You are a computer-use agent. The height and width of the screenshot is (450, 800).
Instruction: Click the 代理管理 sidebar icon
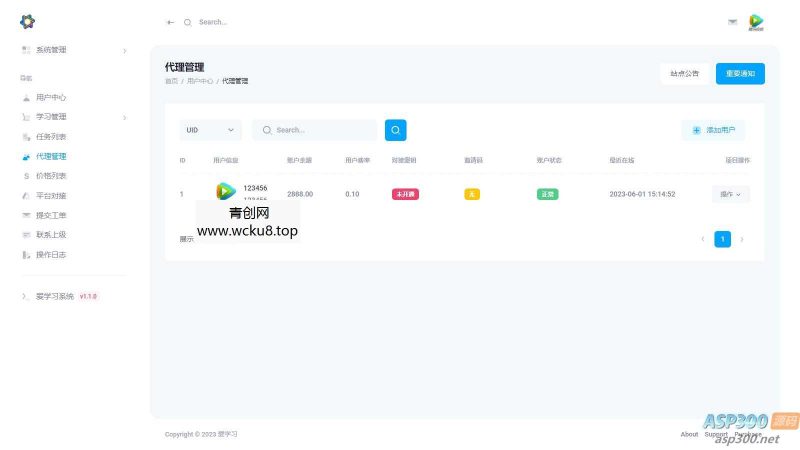tap(26, 157)
